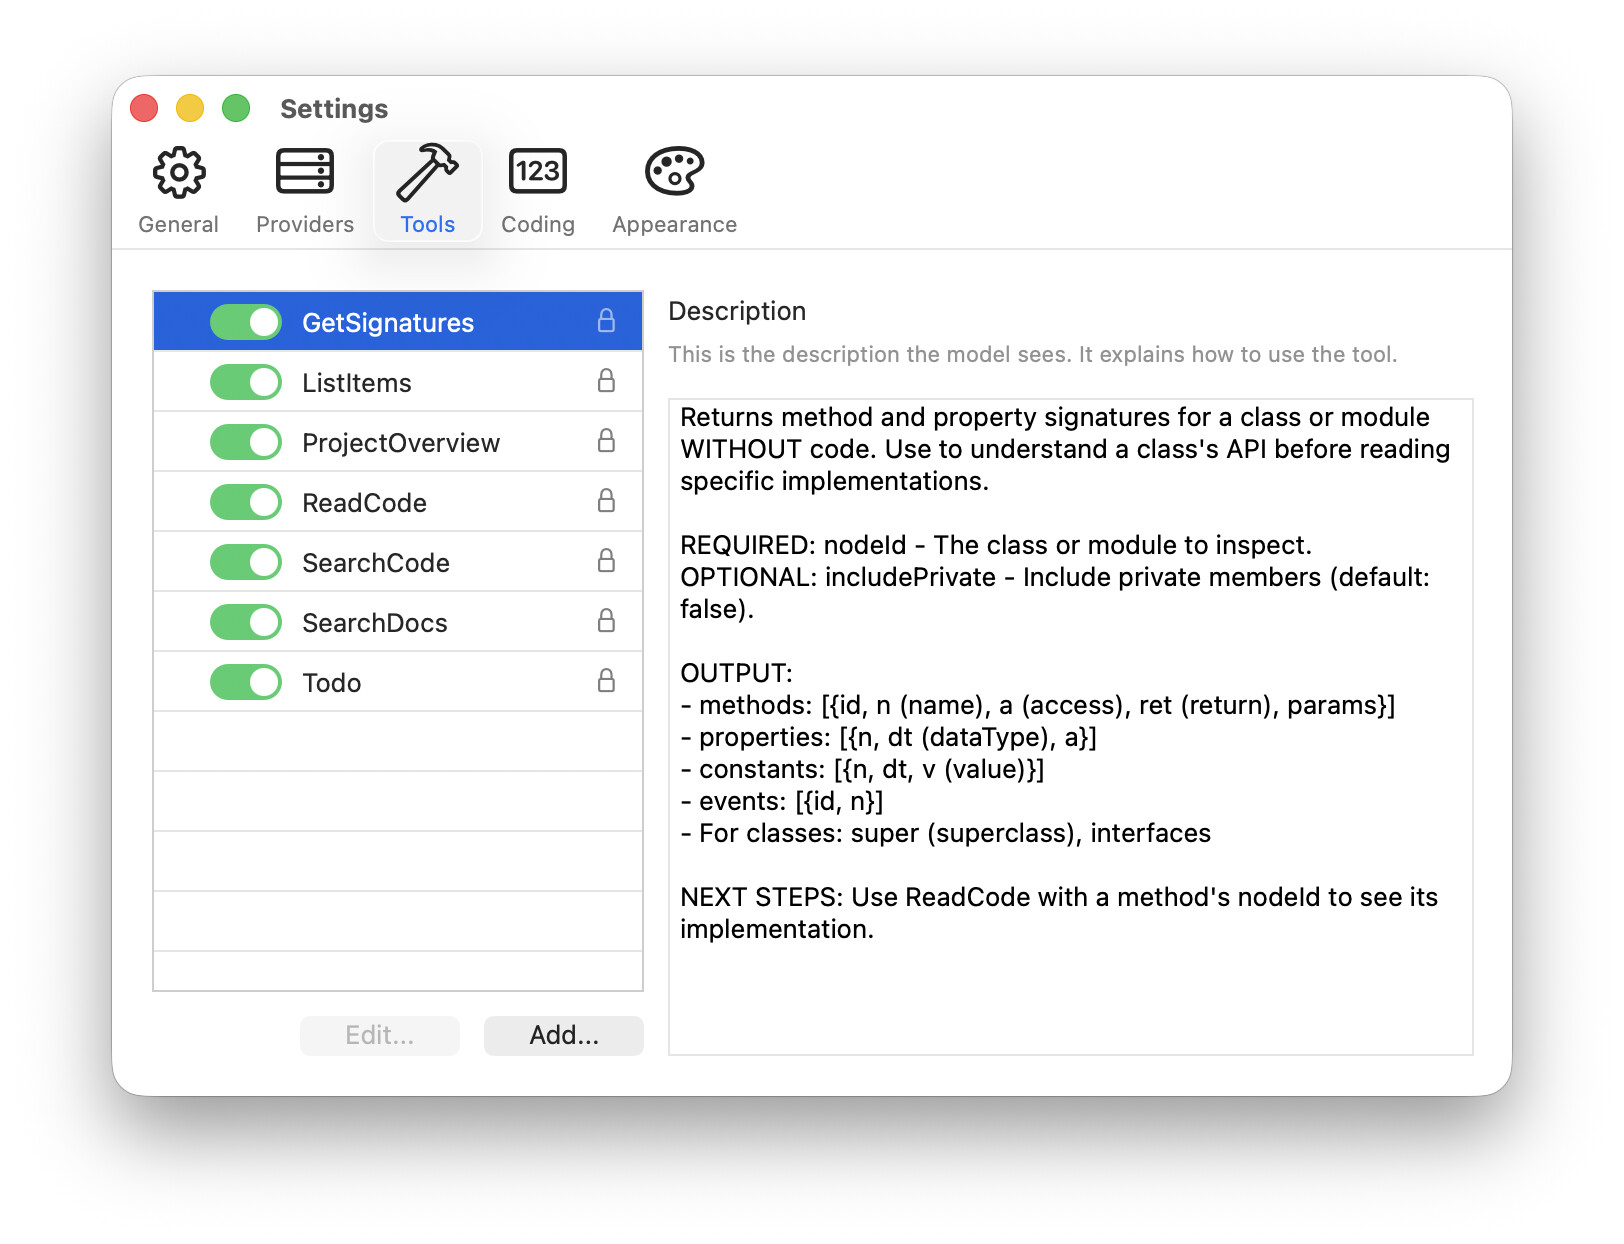Click the lock icon beside GetSignatures
This screenshot has height=1244, width=1624.
[x=606, y=321]
